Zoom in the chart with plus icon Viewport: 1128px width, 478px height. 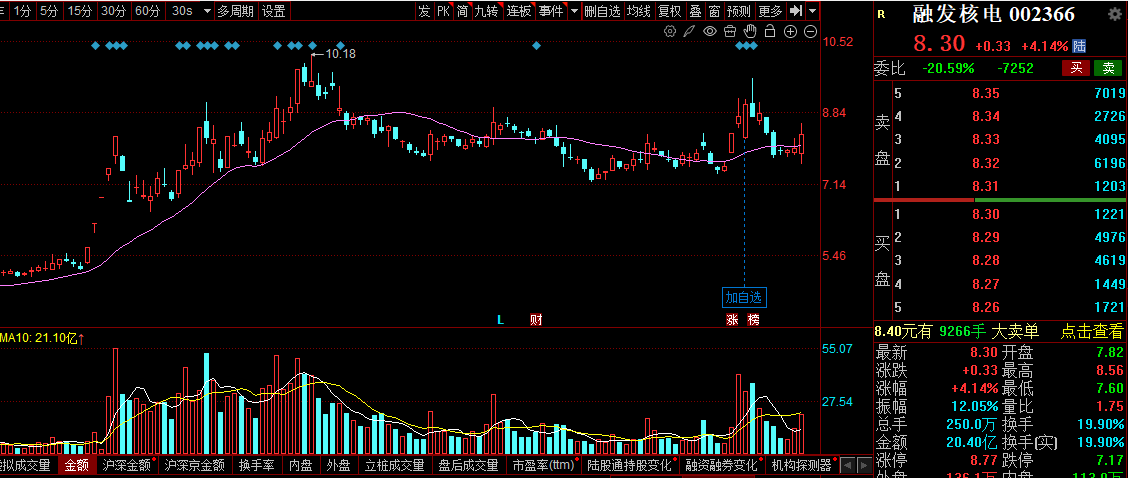[x=790, y=32]
